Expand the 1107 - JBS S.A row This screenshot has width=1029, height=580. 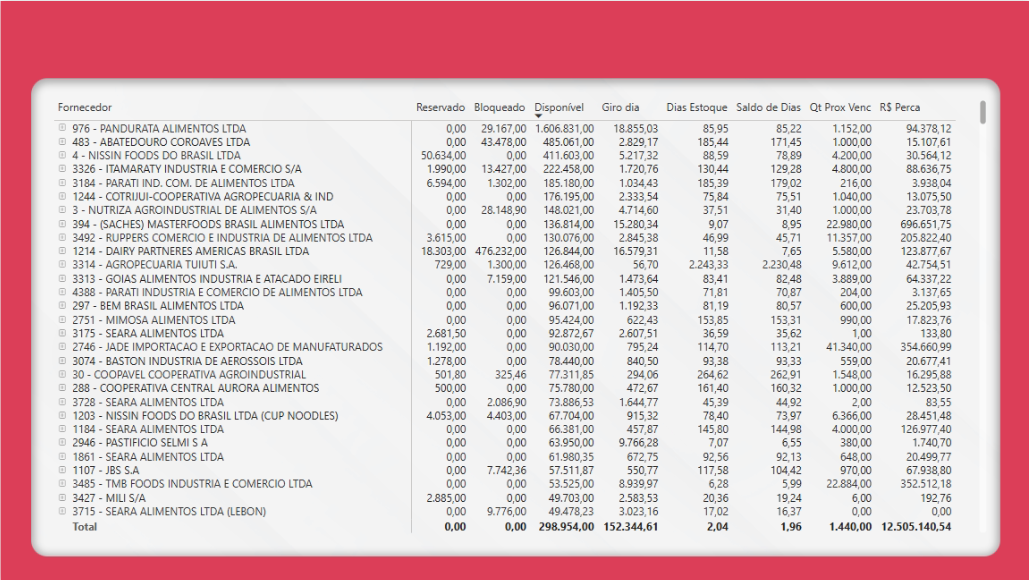coord(62,470)
